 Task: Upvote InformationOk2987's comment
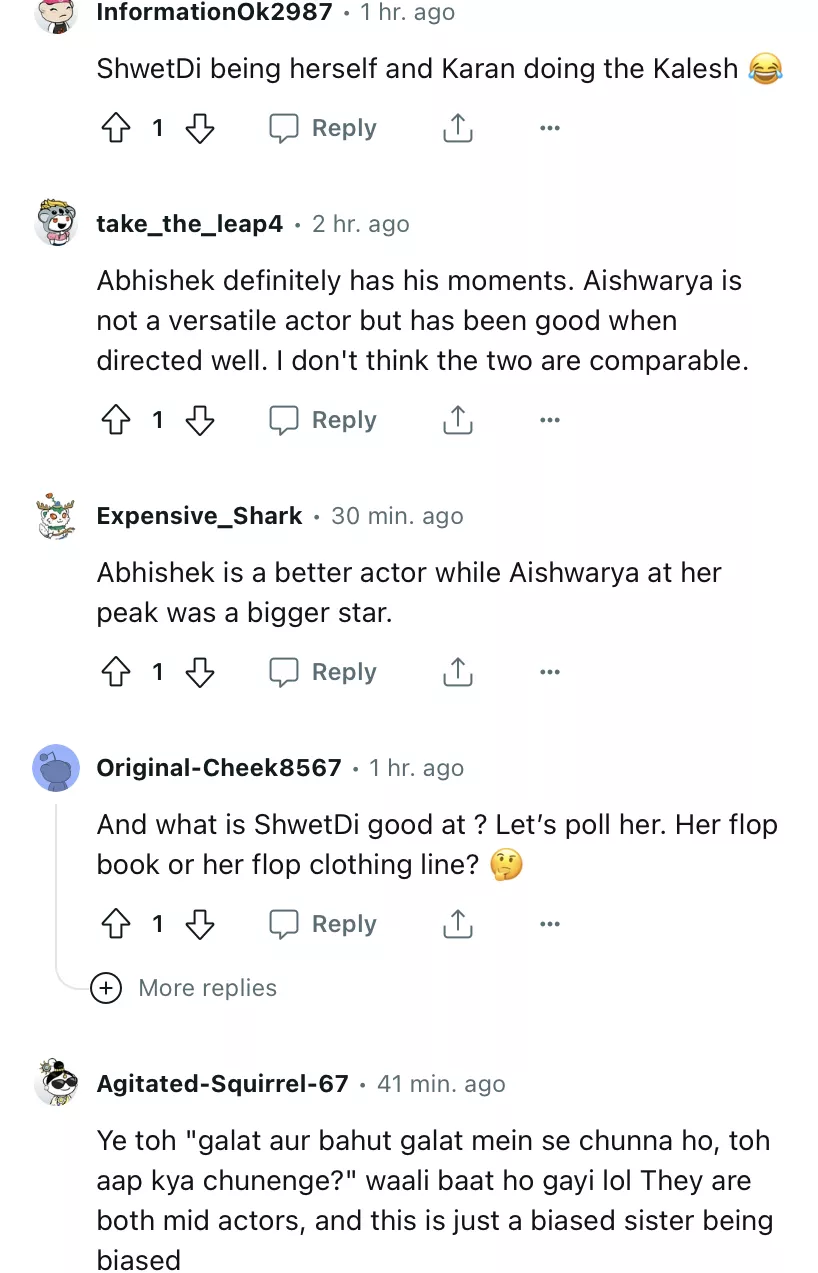tap(116, 128)
